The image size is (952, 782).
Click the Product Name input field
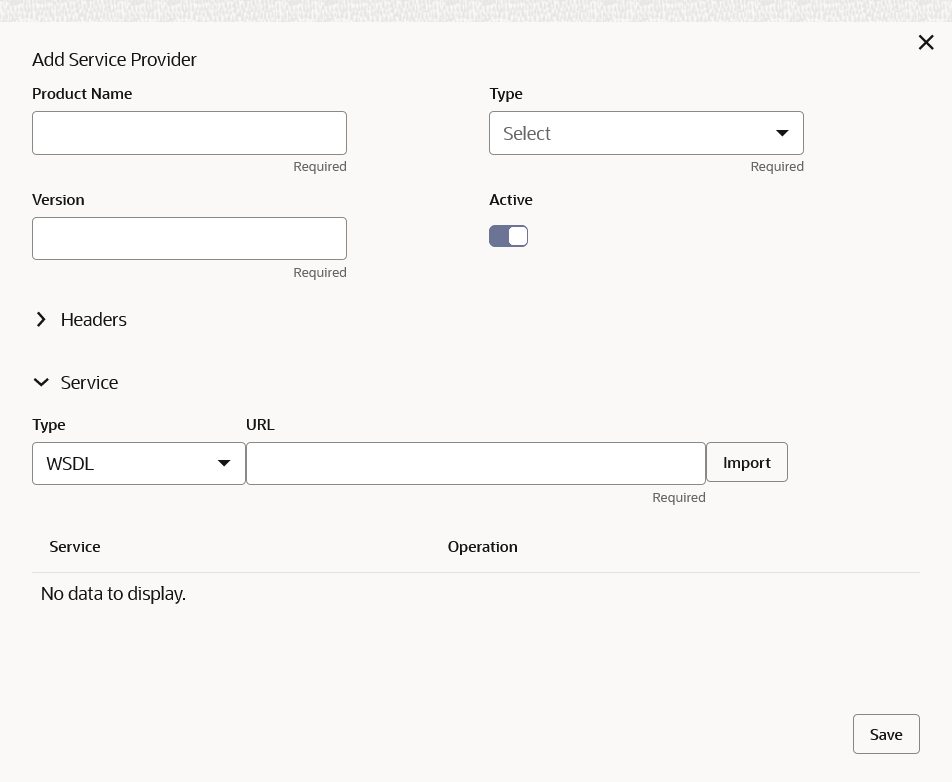coord(189,133)
